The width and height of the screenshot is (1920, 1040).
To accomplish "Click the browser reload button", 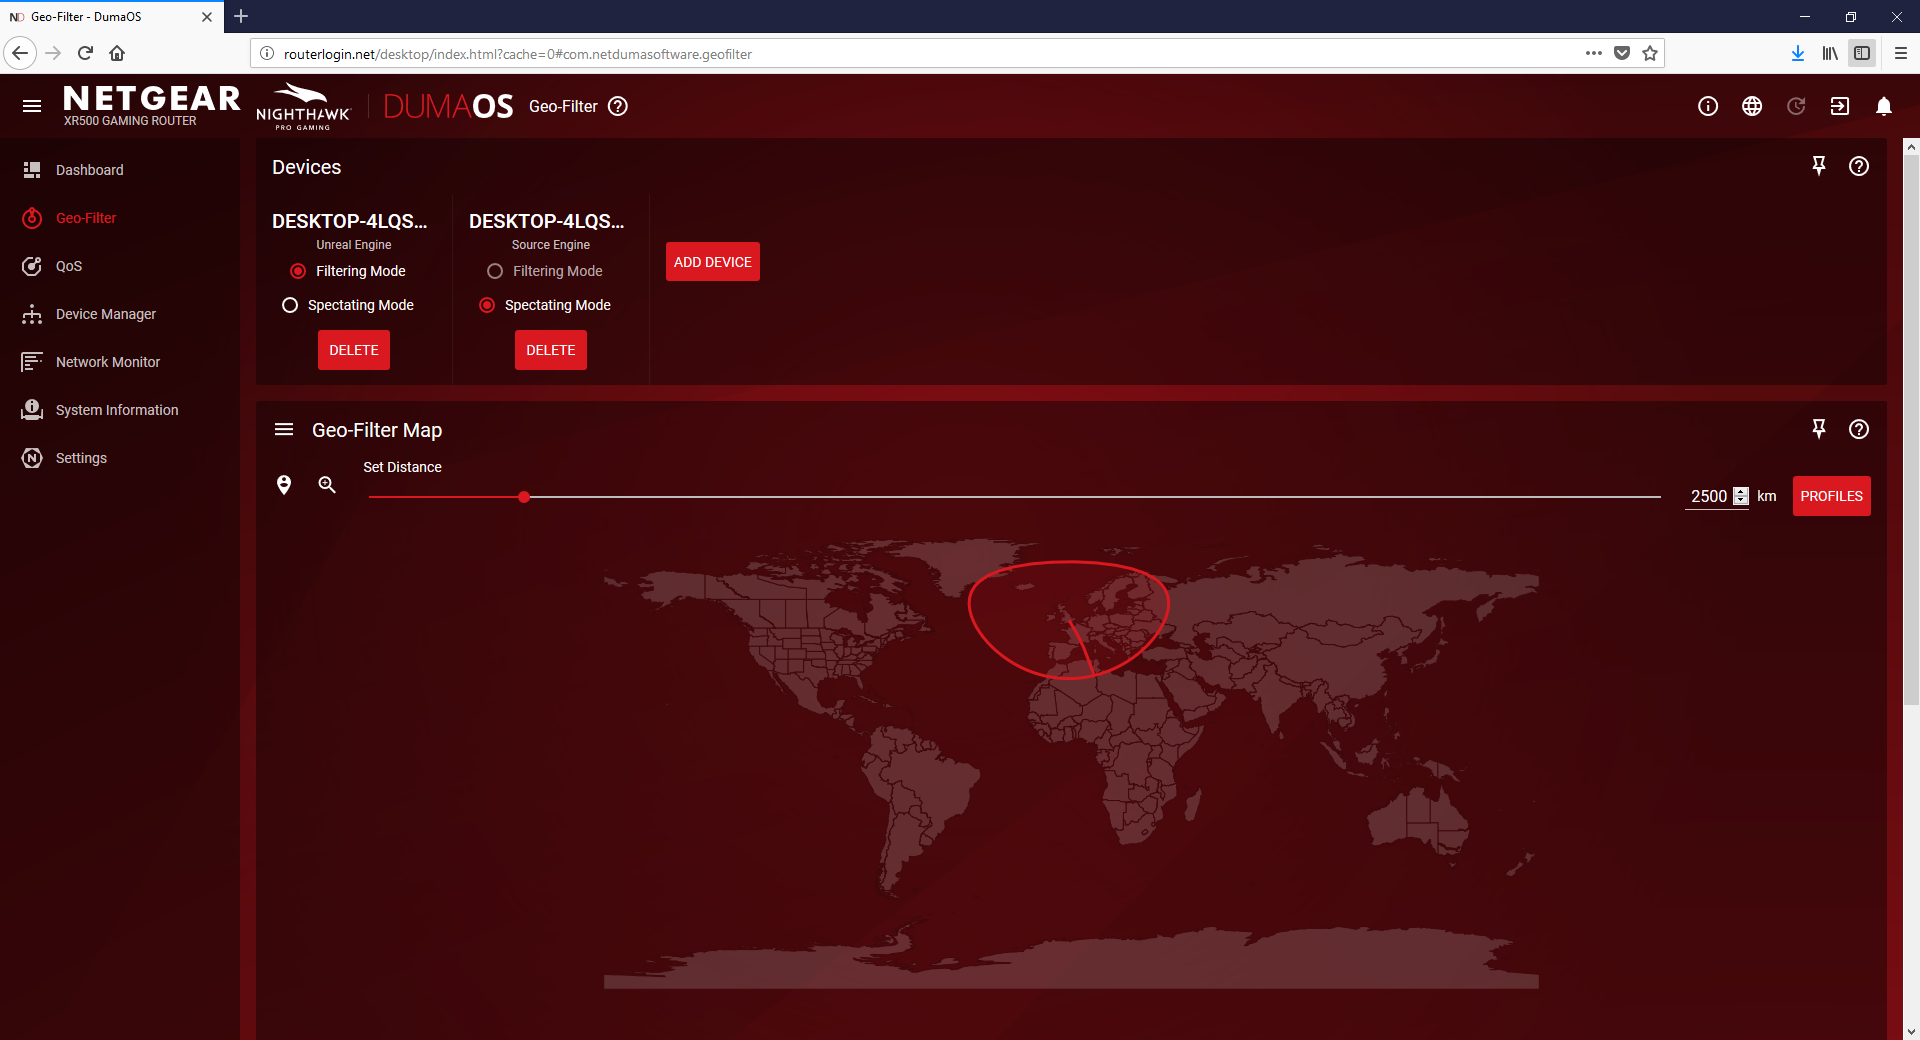I will click(x=85, y=53).
